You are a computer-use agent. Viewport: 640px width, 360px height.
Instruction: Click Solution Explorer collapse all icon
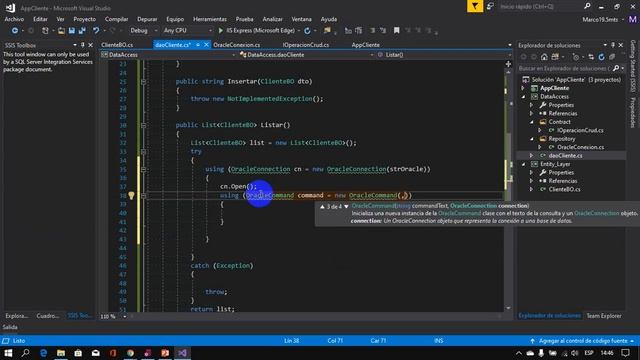click(612, 57)
